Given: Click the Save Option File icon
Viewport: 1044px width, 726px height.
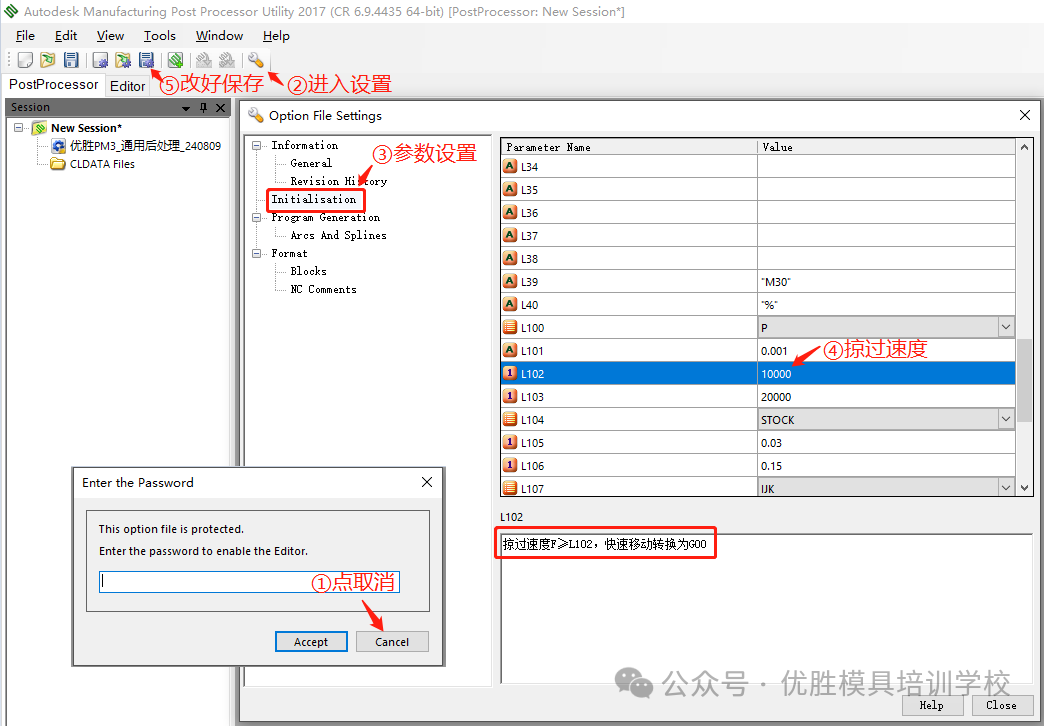Looking at the screenshot, I should tap(146, 60).
